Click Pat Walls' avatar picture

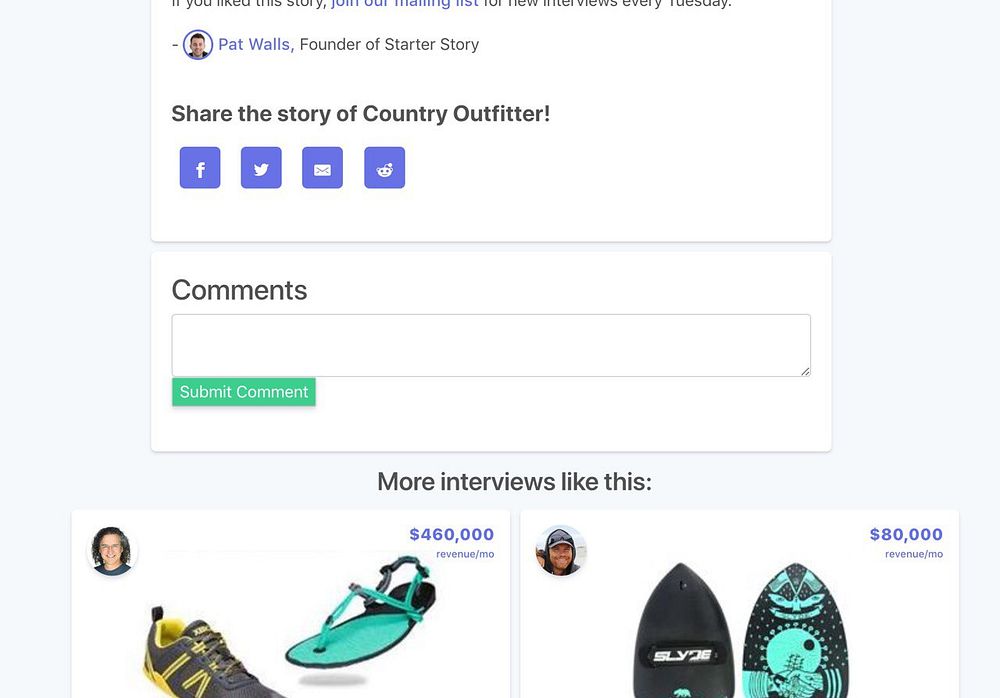[198, 45]
